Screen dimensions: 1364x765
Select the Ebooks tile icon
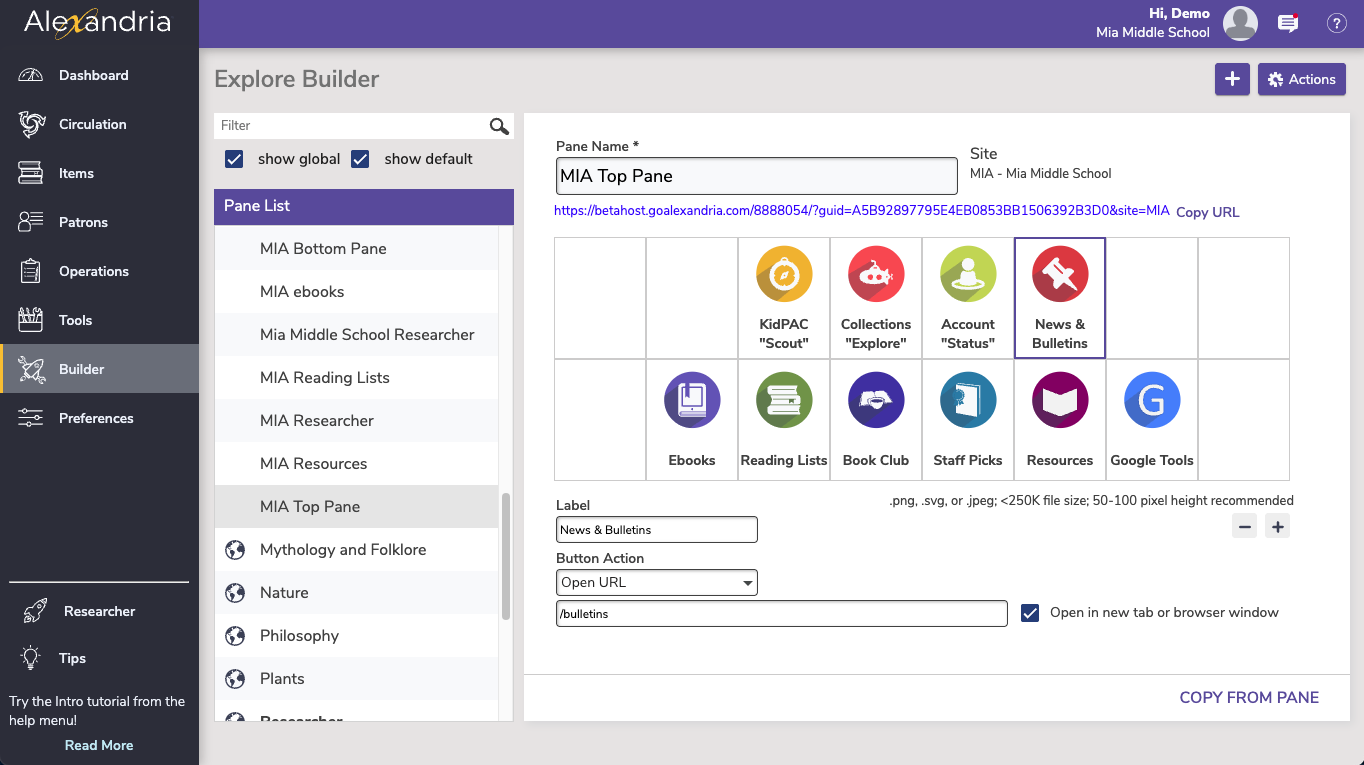click(x=692, y=400)
